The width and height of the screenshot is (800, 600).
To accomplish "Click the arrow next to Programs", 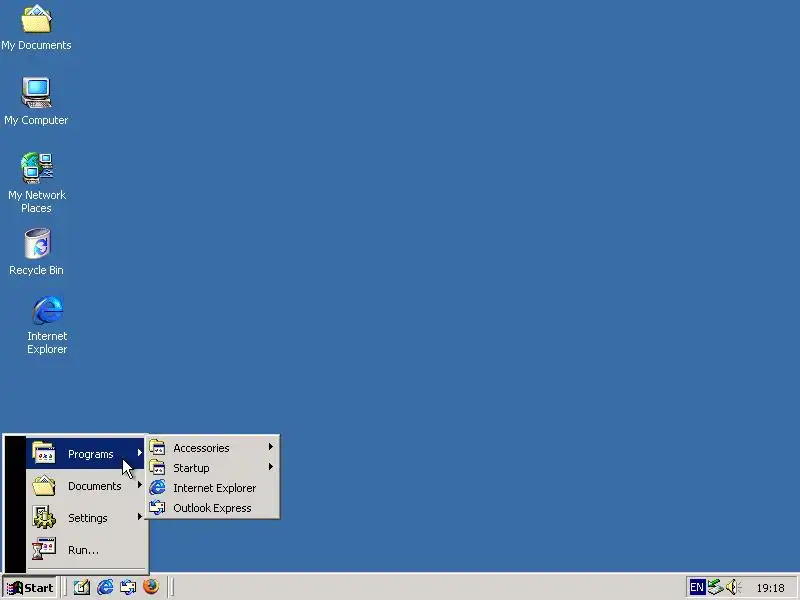I will (x=139, y=453).
